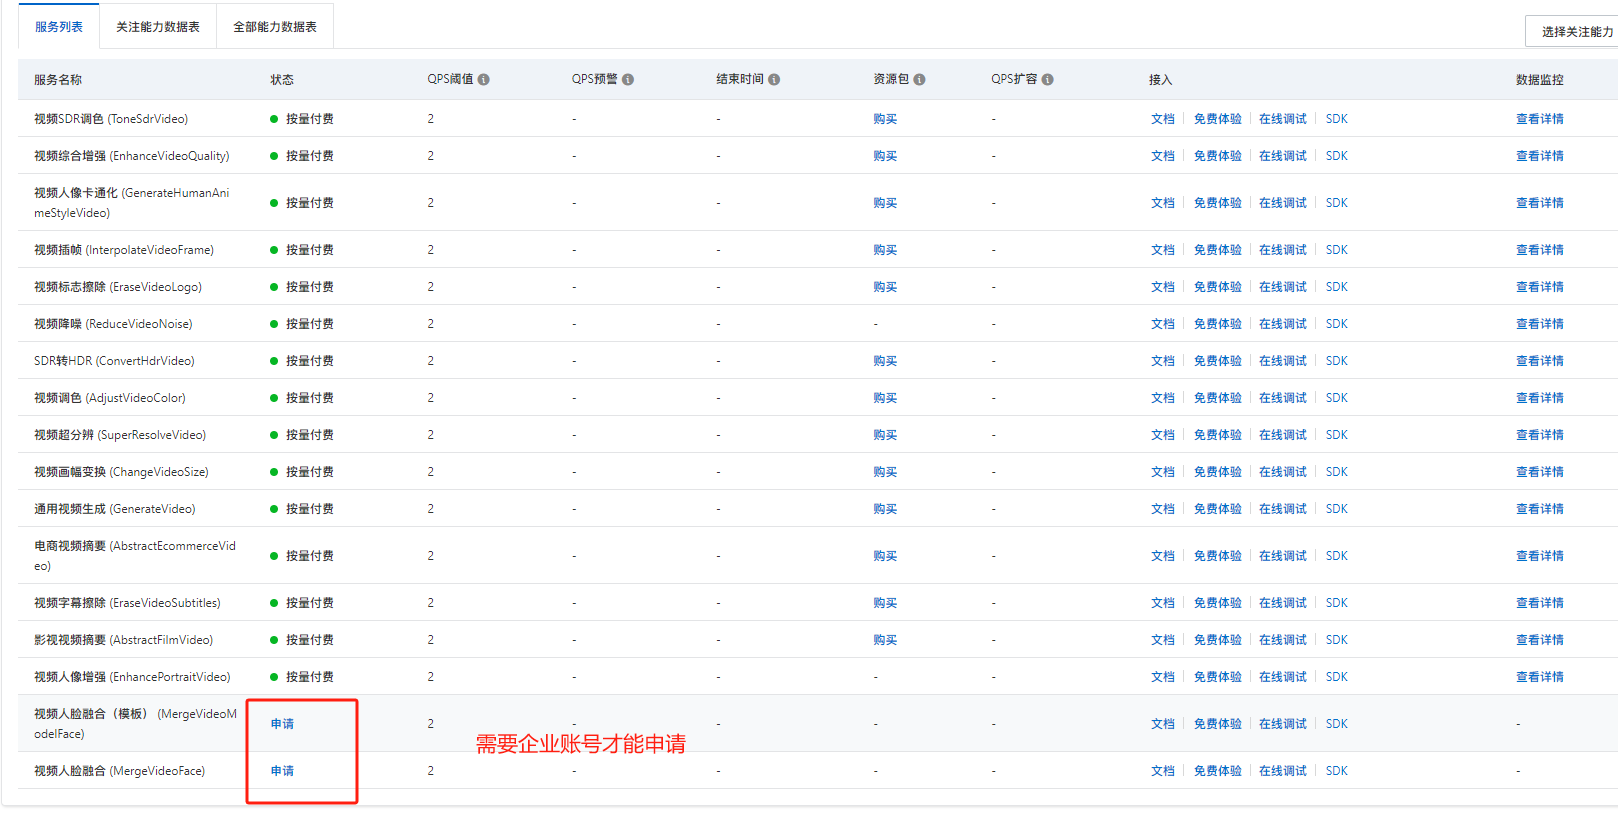
Task: View 查看详情 for GenerateVideo row
Action: pyautogui.click(x=1540, y=509)
